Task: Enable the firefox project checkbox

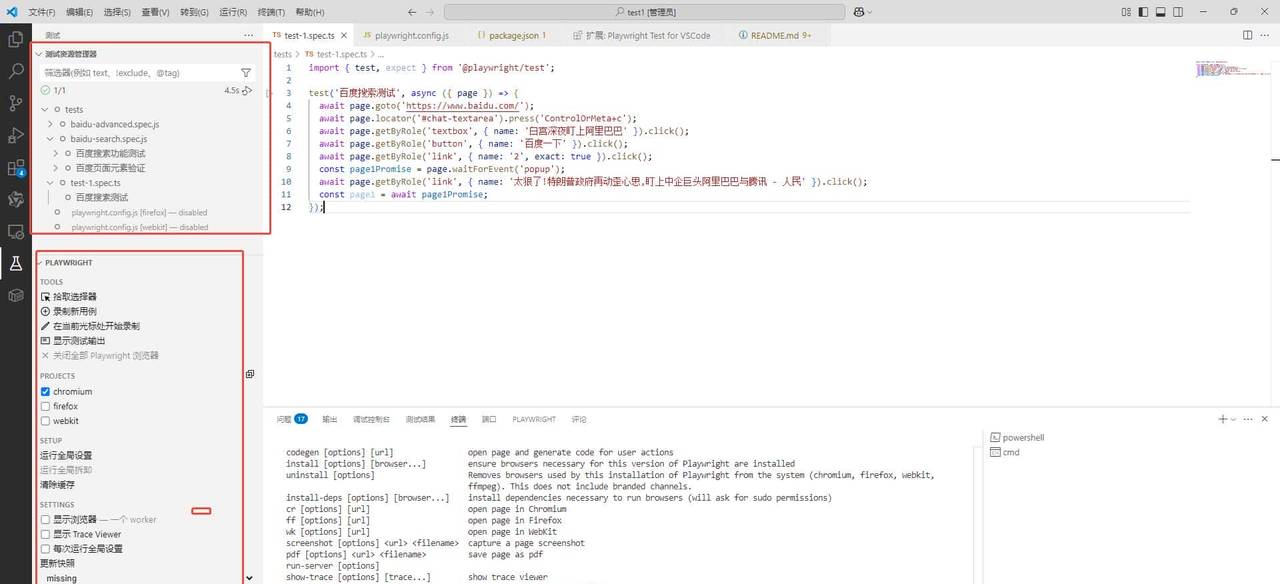Action: [x=45, y=407]
